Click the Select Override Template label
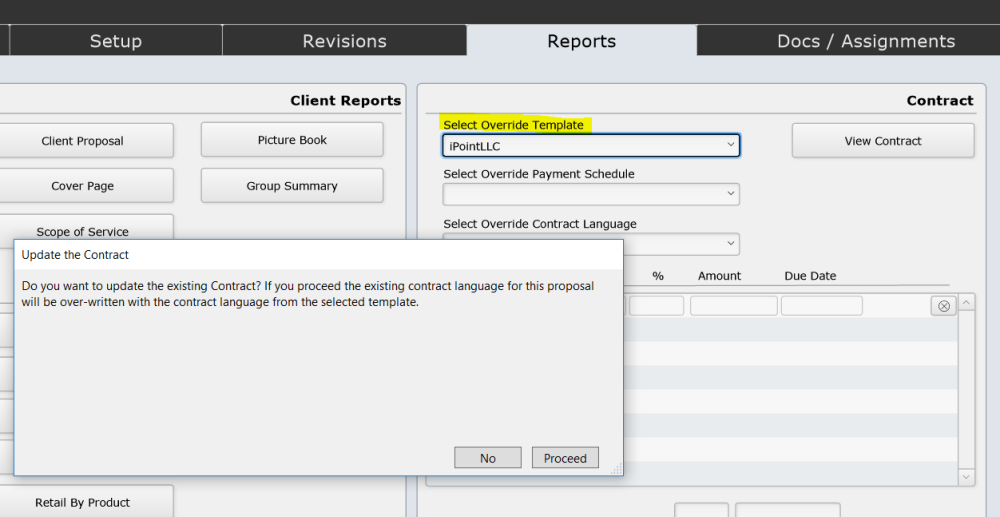The image size is (1000, 517). pos(513,125)
